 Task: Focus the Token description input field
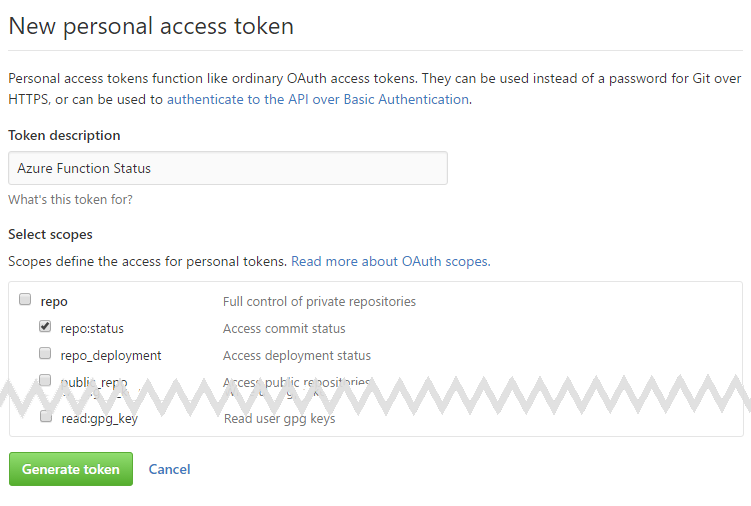point(227,168)
